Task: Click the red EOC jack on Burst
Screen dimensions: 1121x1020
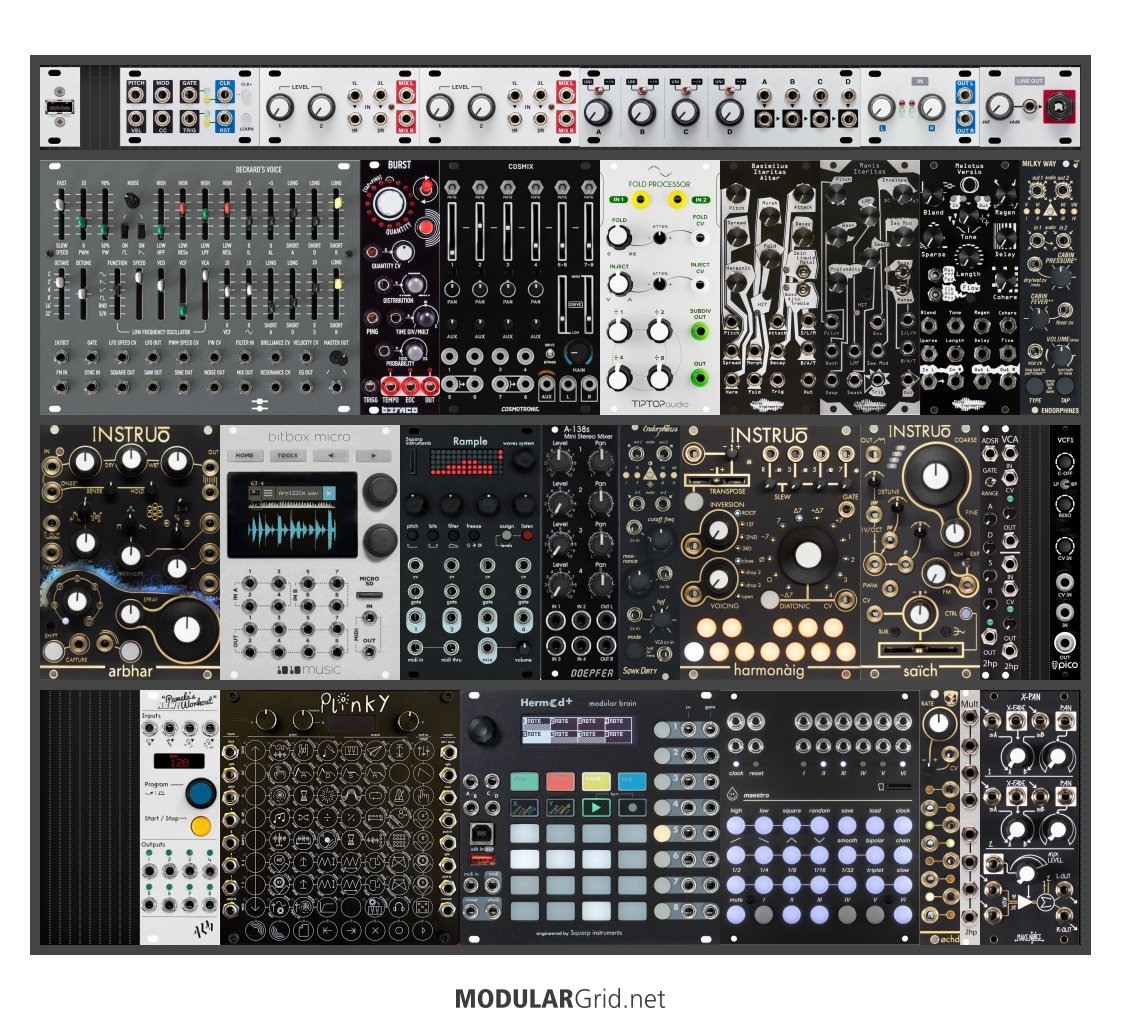Action: 410,386
